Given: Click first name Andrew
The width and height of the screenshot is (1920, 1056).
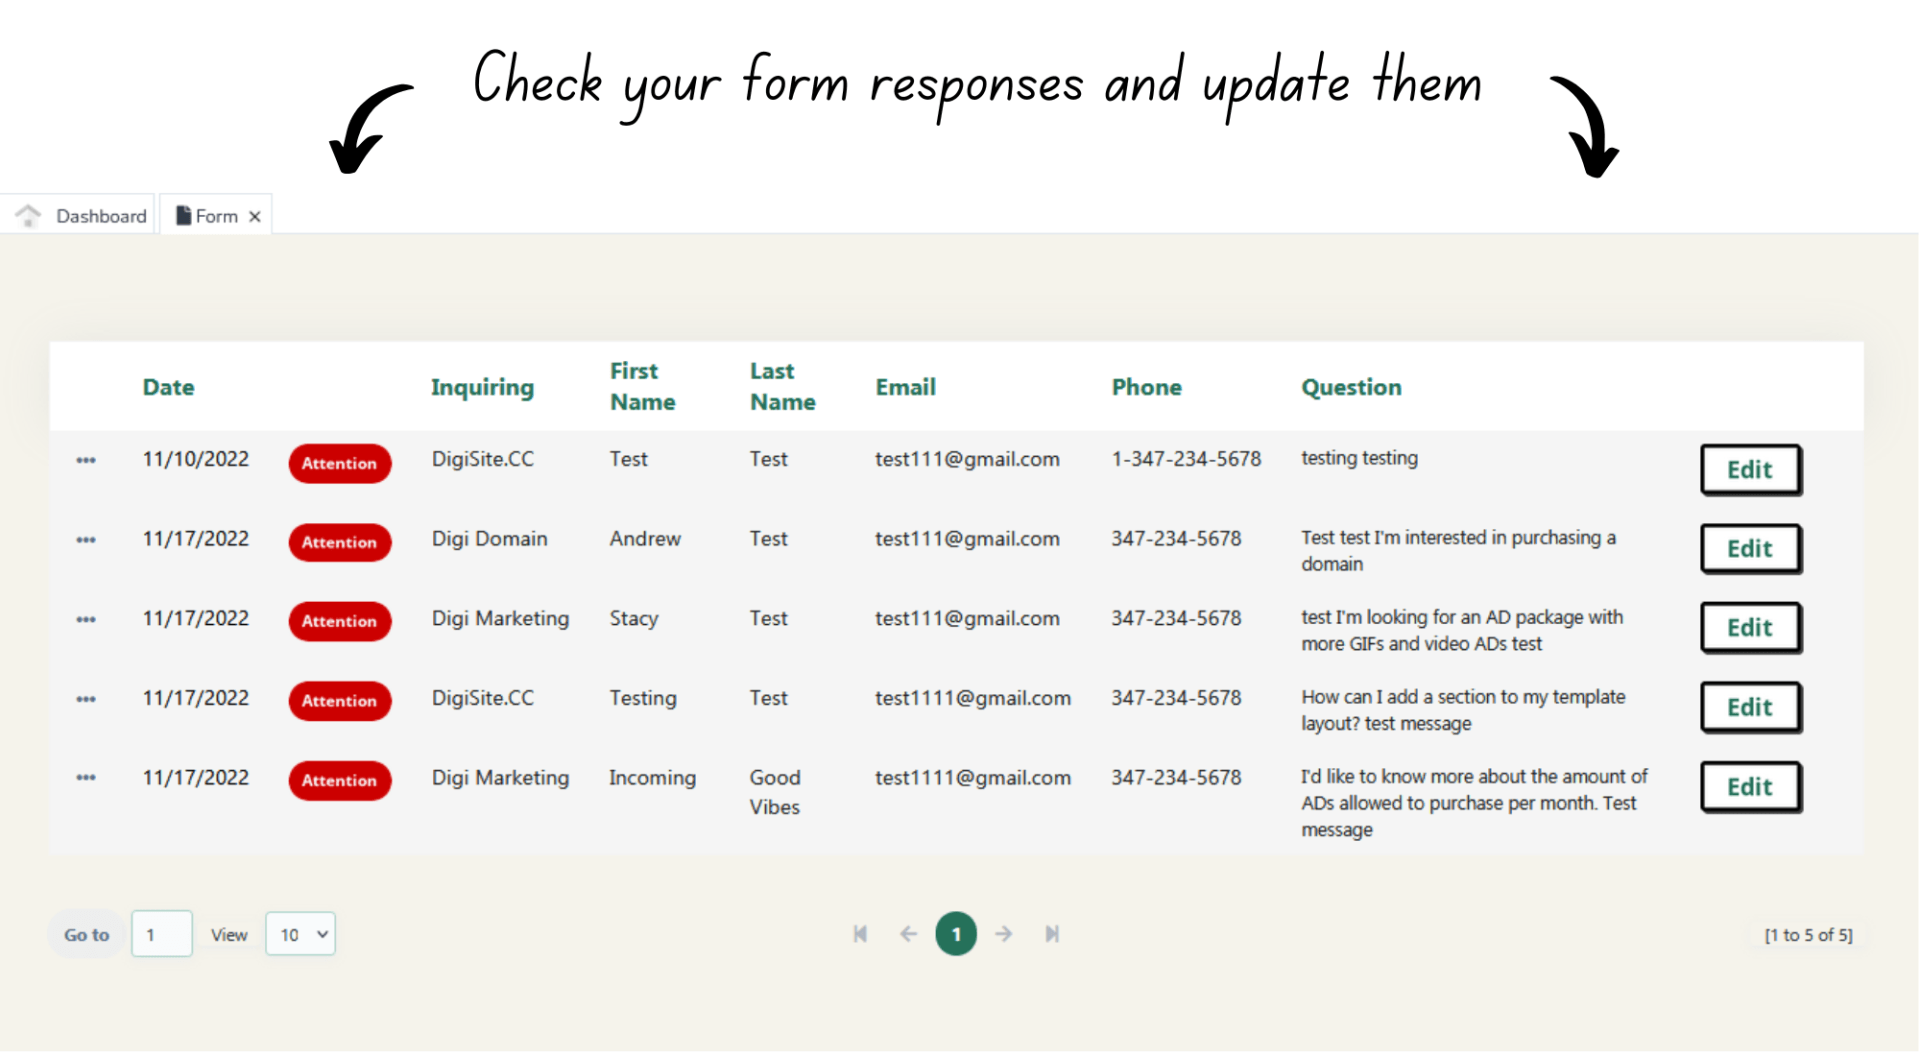Looking at the screenshot, I should [x=645, y=539].
